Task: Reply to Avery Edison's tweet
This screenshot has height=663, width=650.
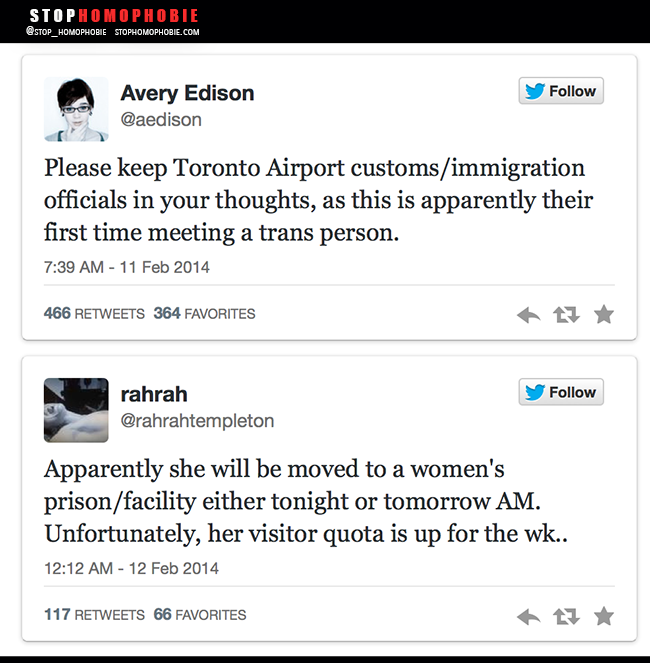Action: (x=528, y=315)
